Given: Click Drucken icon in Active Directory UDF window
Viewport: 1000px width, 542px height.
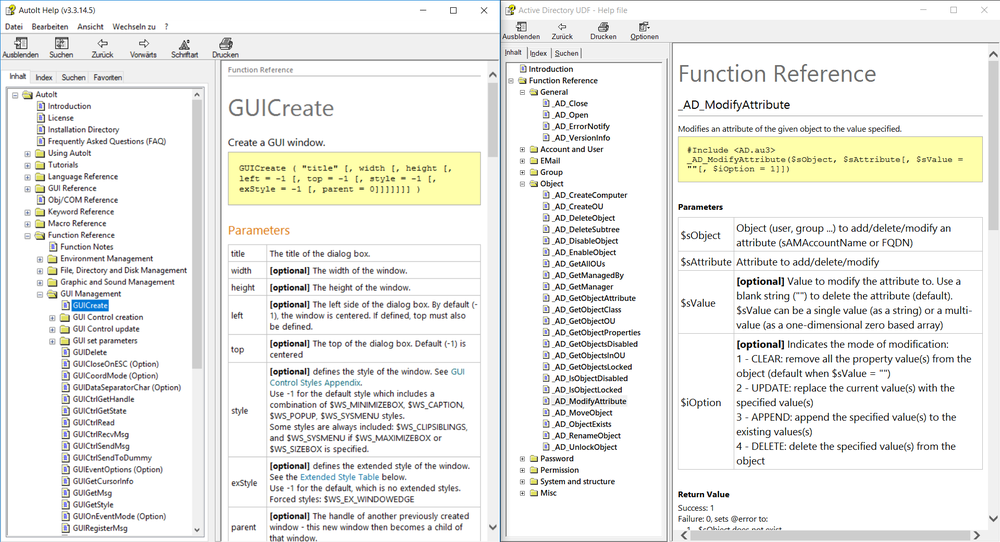Looking at the screenshot, I should [x=603, y=27].
